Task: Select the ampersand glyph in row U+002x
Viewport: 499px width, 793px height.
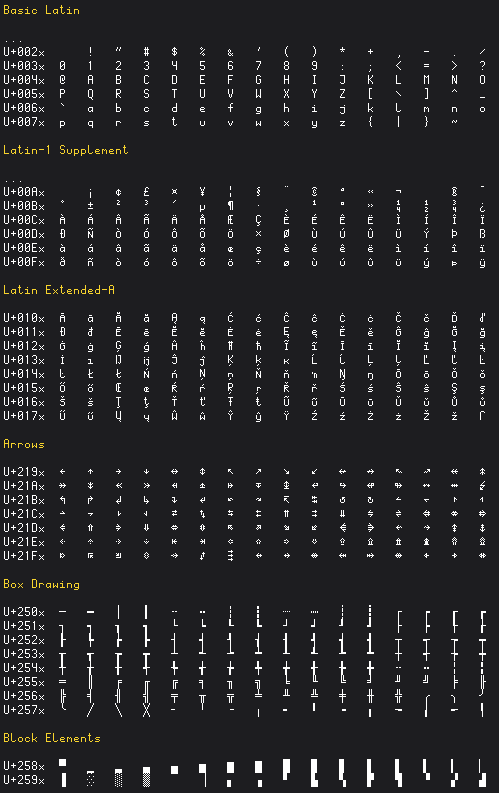Action: click(x=231, y=52)
